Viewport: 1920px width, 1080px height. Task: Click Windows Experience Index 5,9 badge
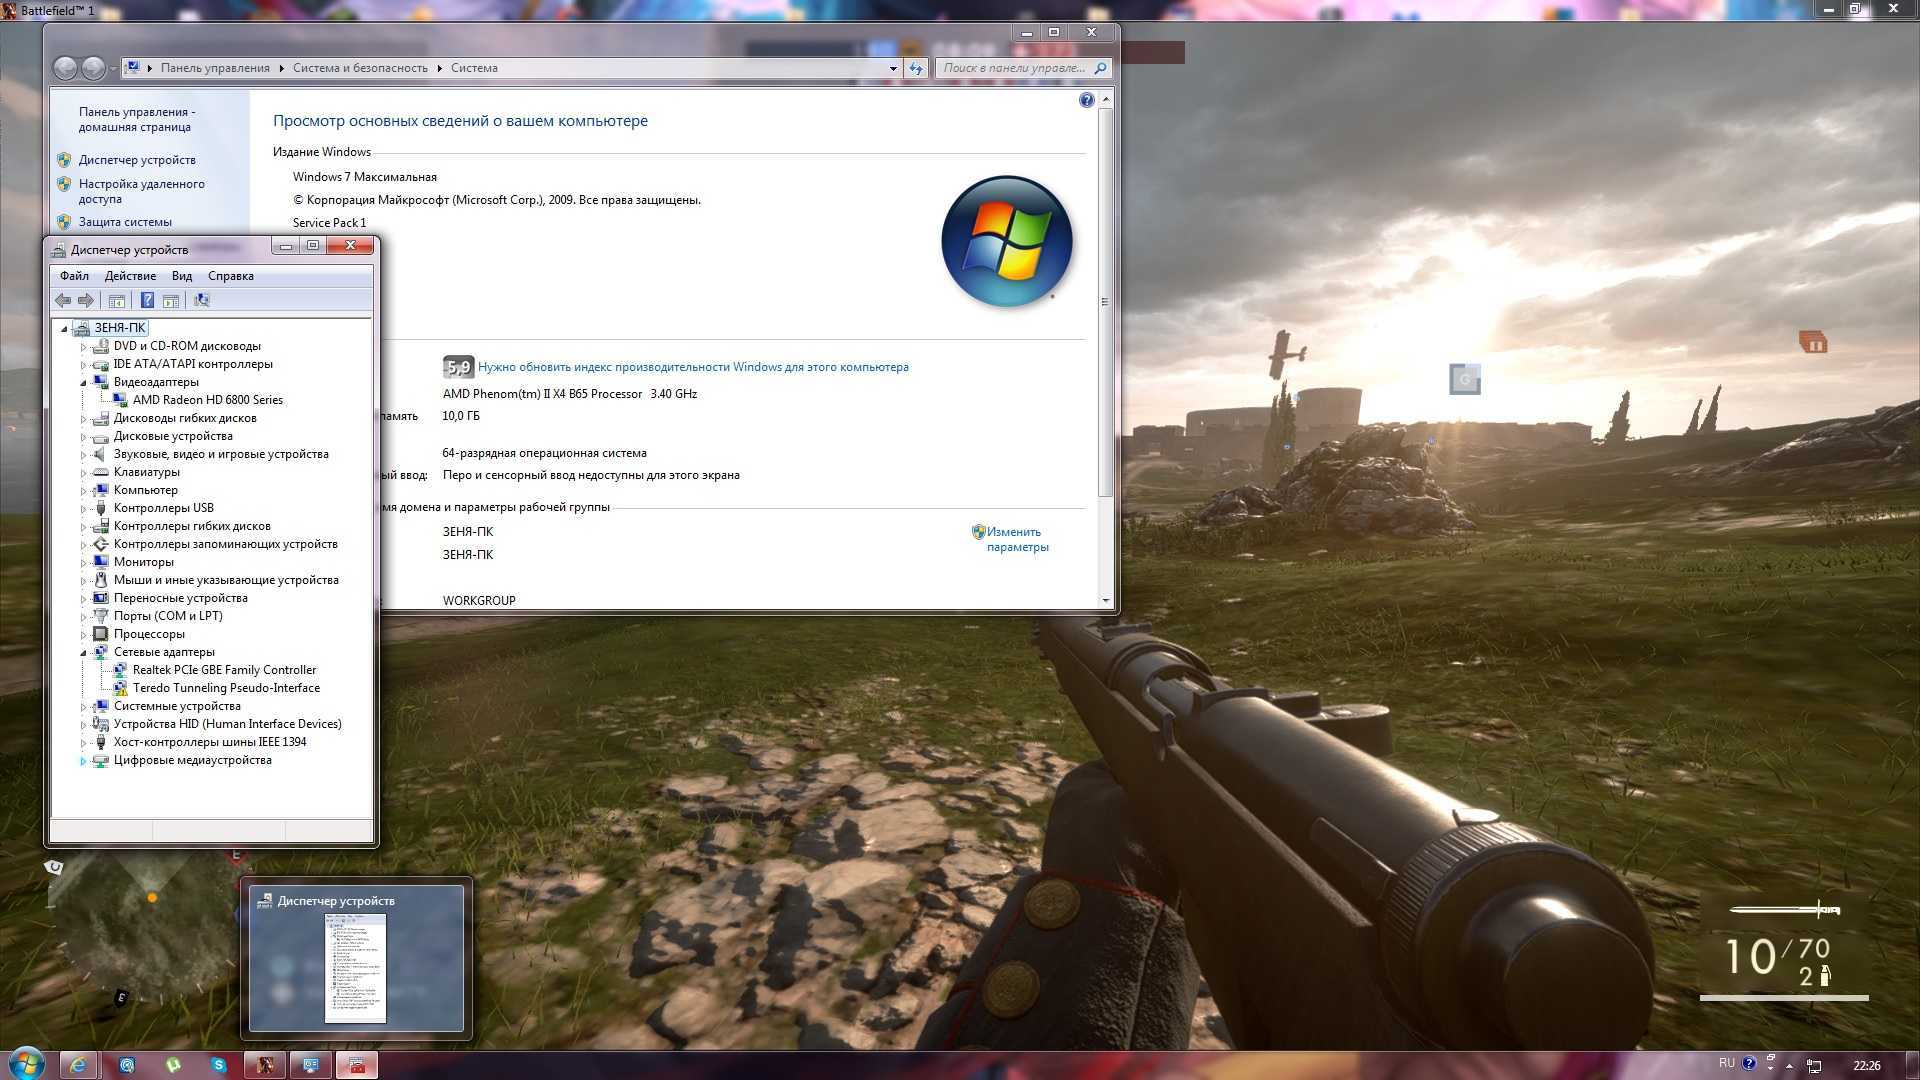click(458, 367)
